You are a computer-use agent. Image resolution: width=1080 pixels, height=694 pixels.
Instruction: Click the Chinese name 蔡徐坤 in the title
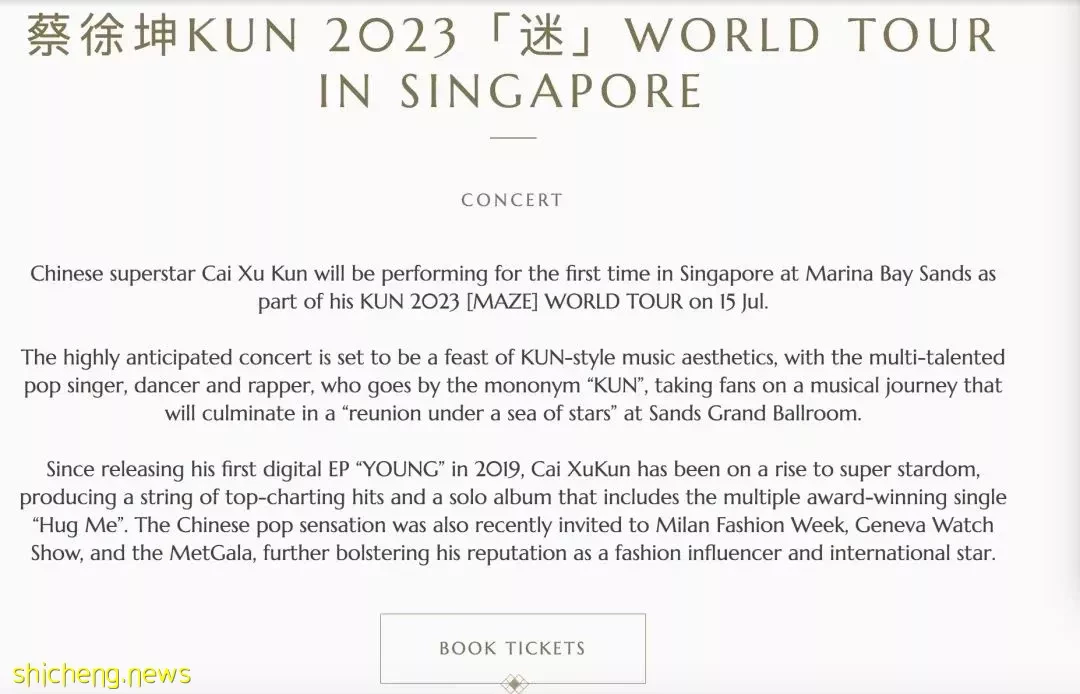(x=103, y=34)
